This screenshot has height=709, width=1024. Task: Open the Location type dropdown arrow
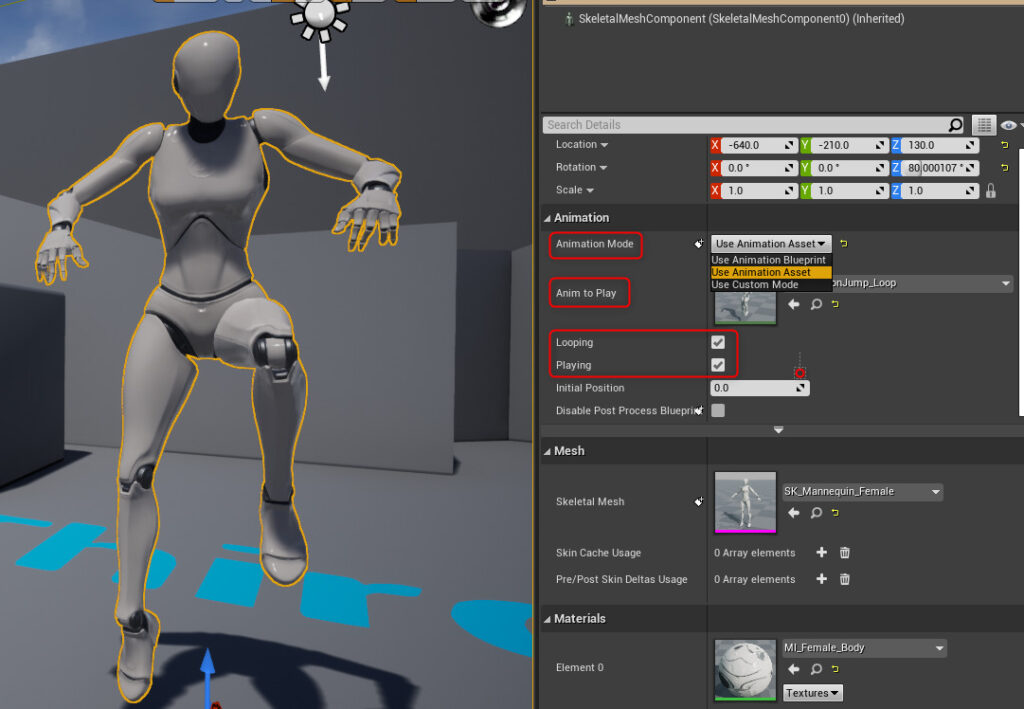click(604, 145)
